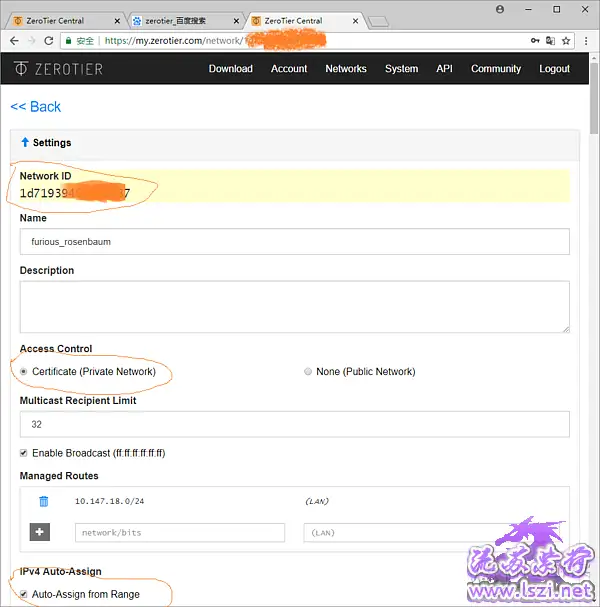Image resolution: width=600 pixels, height=607 pixels.
Task: Open the System menu item
Action: point(401,69)
